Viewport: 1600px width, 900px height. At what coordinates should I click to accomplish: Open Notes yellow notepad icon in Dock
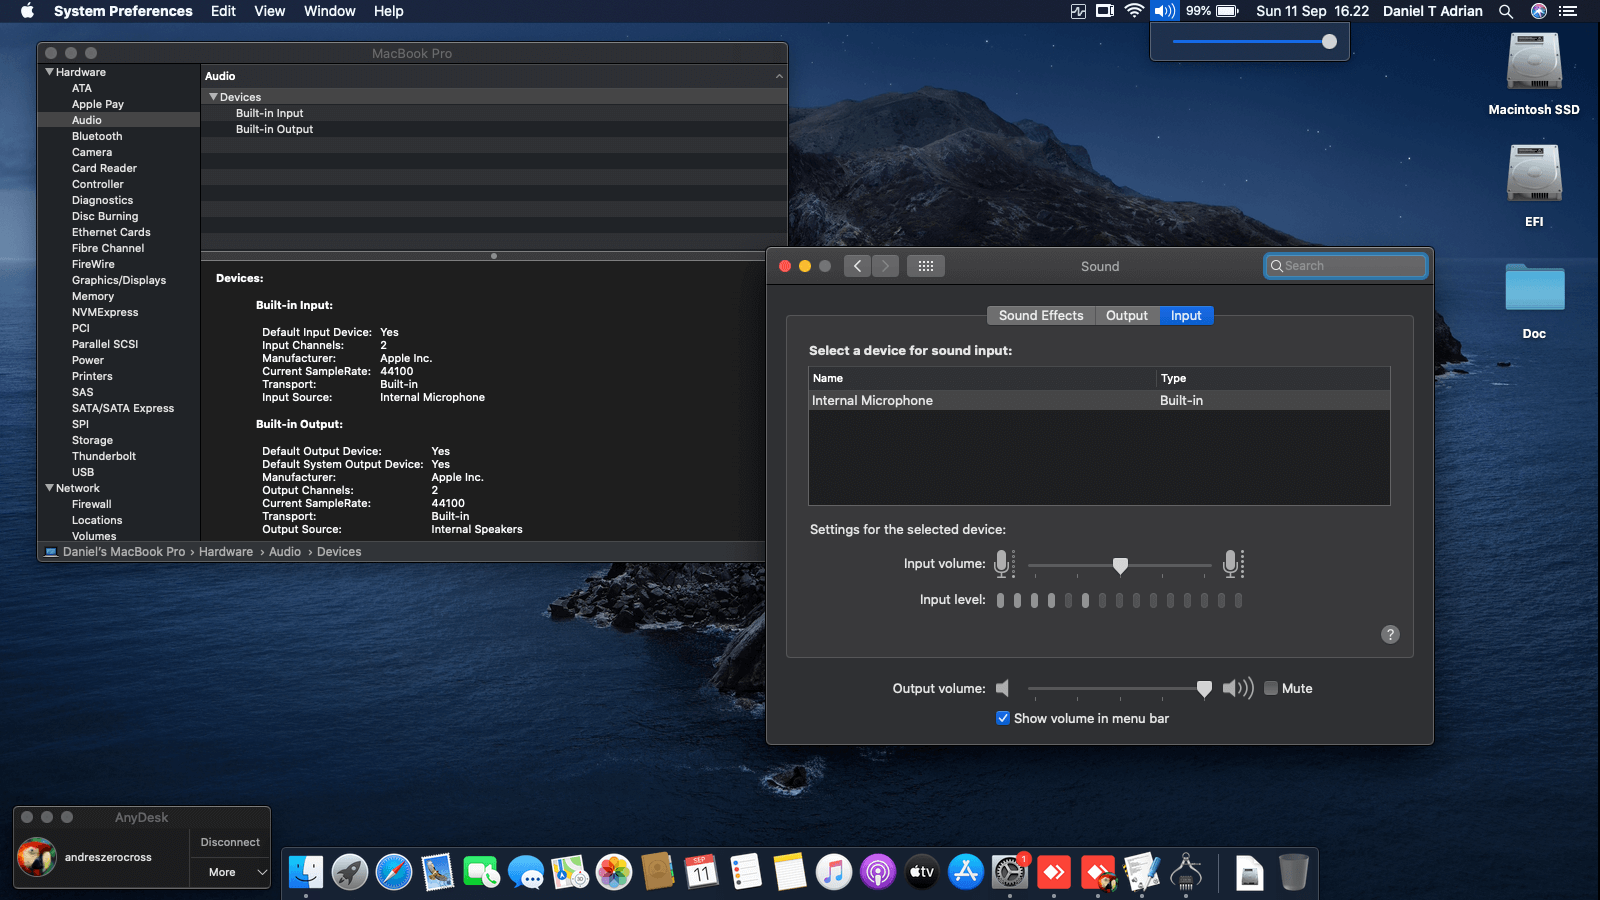(790, 872)
